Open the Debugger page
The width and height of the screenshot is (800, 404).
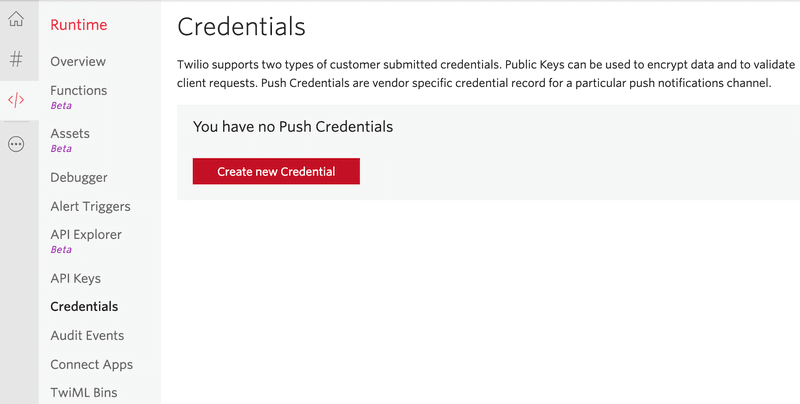tap(79, 177)
